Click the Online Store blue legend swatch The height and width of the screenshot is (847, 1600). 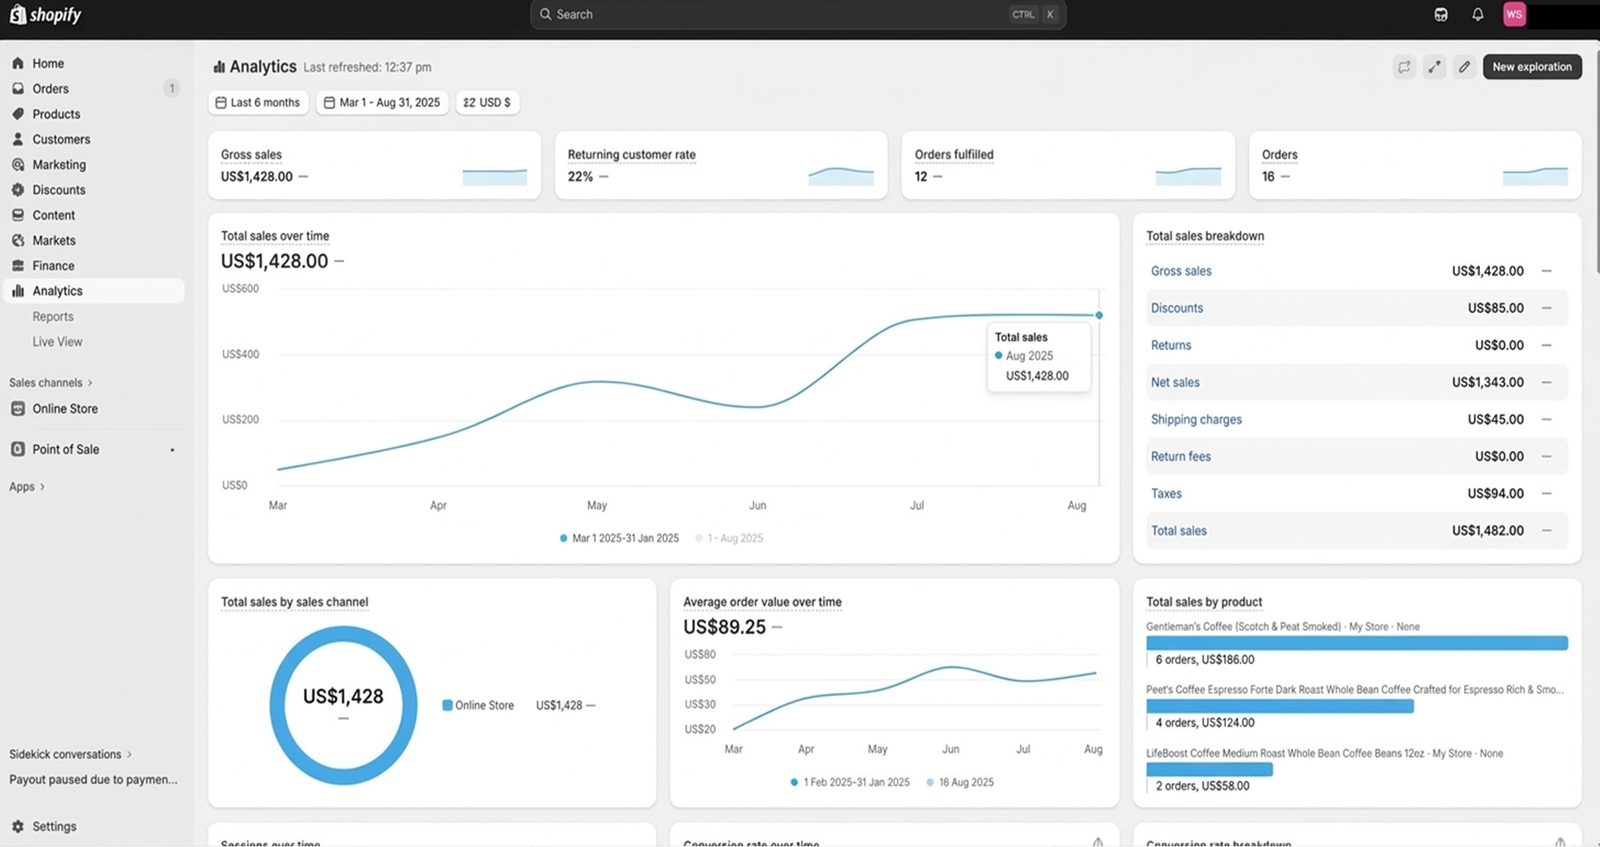click(x=447, y=705)
